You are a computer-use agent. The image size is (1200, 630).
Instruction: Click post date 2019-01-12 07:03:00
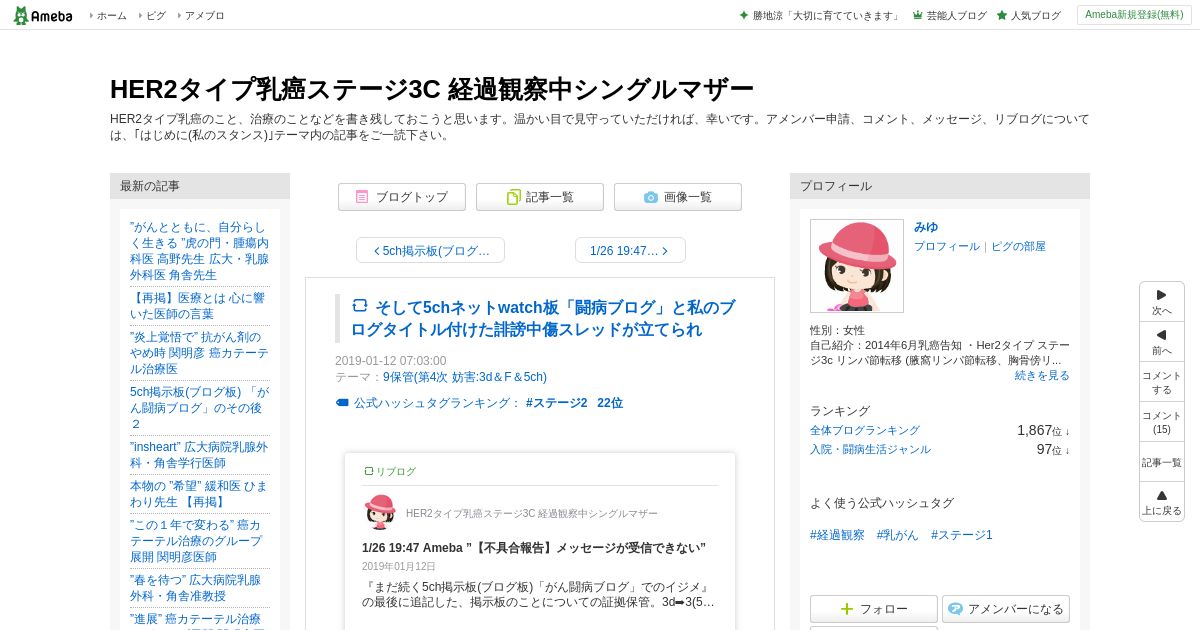coord(391,361)
